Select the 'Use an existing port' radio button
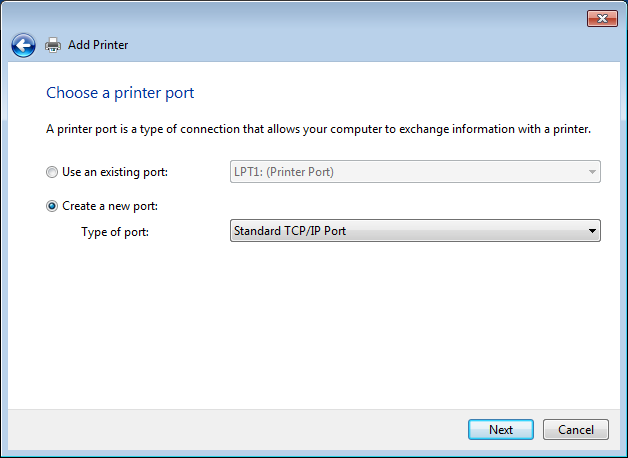Screen dimensions: 628x458 pos(52,172)
